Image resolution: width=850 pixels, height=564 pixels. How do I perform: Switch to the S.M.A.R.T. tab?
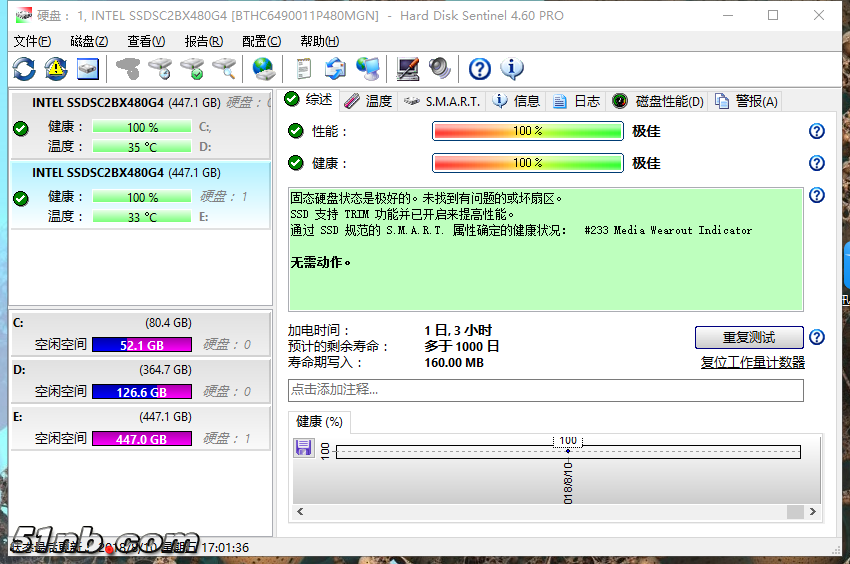click(442, 101)
